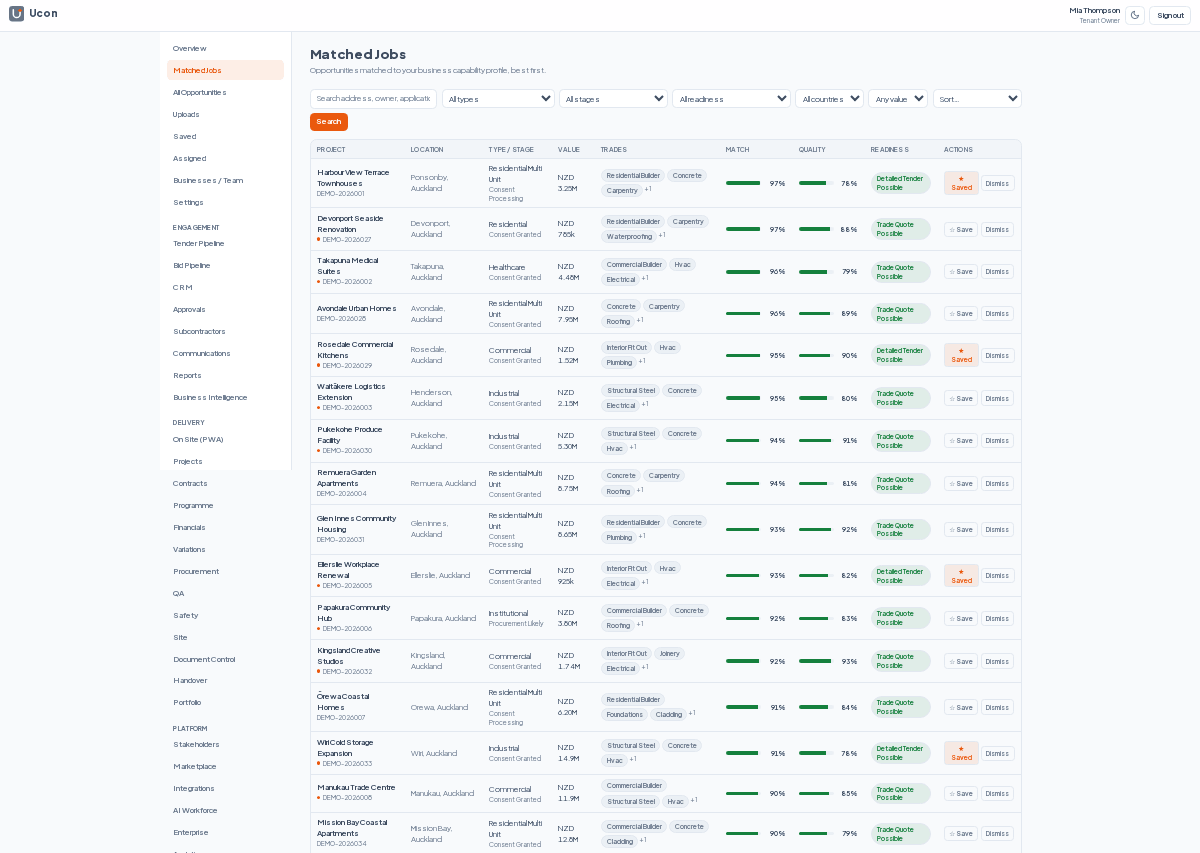Open the All stages dropdown

pos(613,99)
